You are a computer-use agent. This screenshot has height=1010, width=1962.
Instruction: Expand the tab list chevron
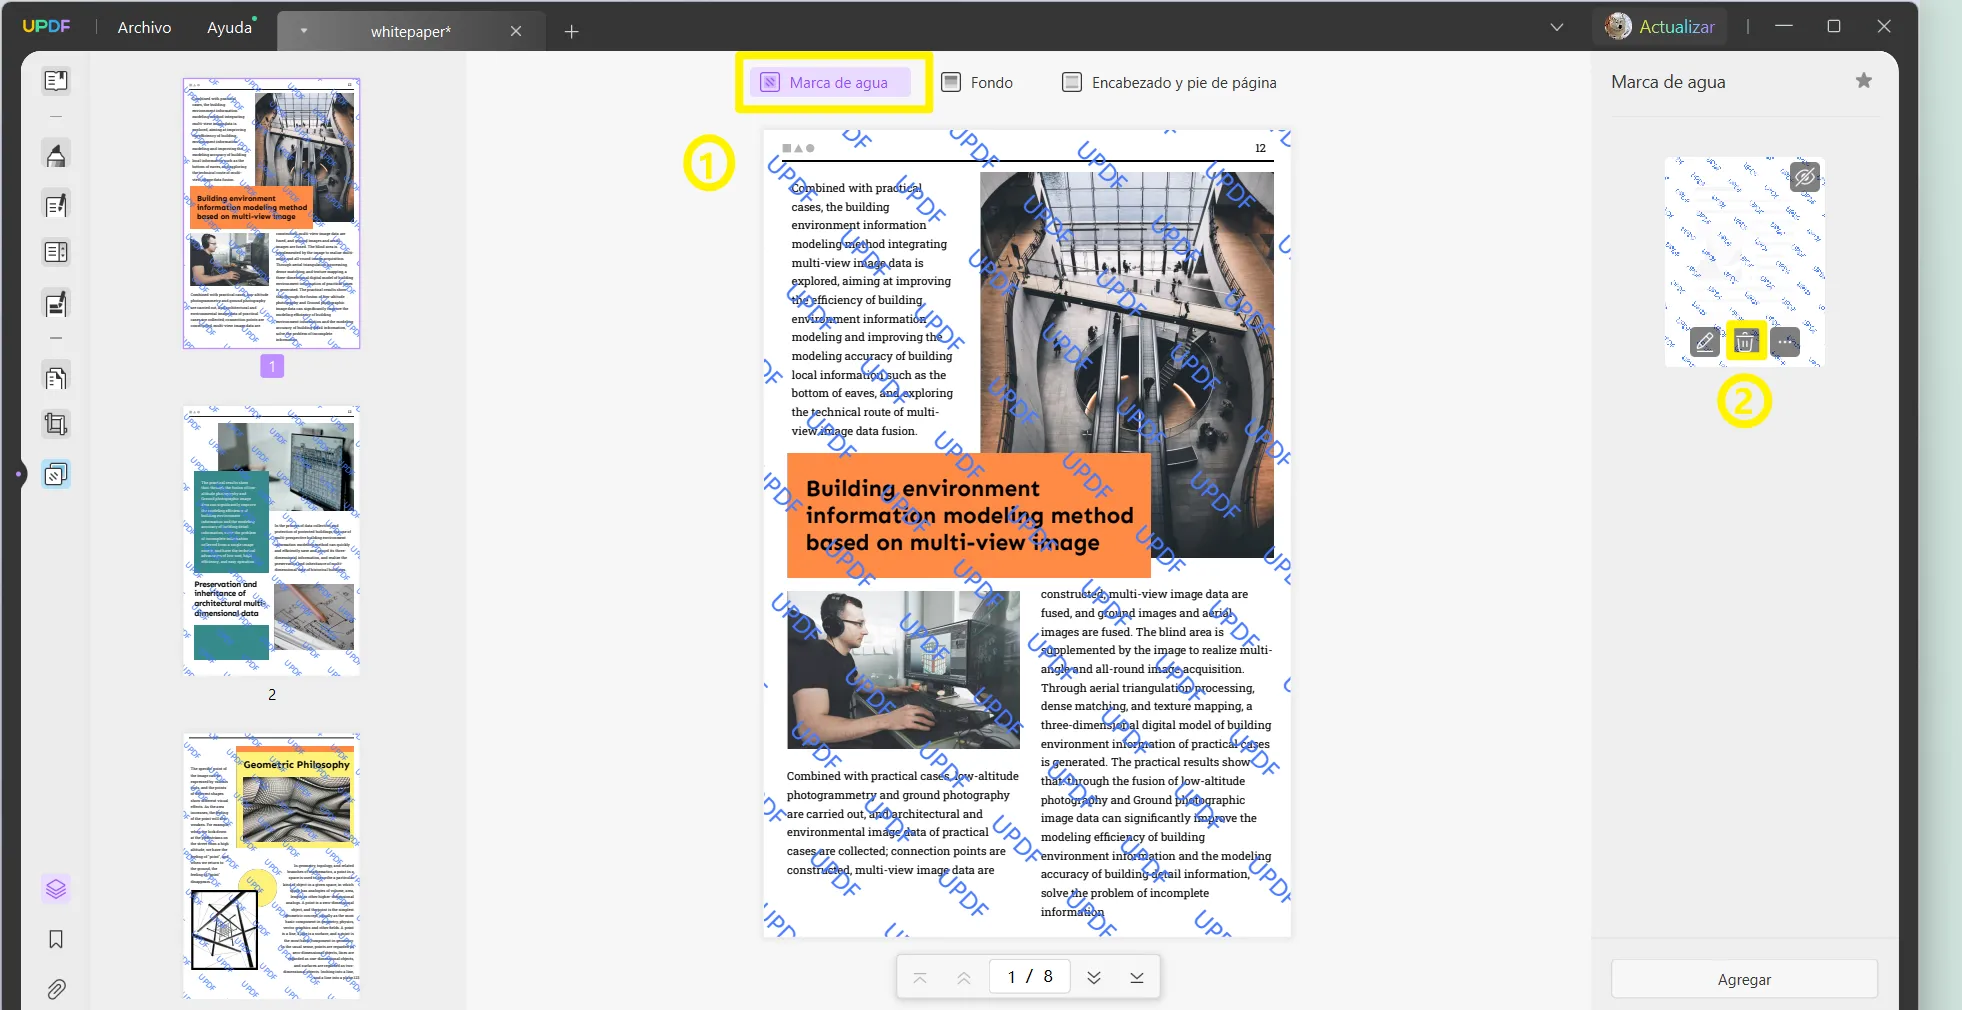click(1557, 27)
